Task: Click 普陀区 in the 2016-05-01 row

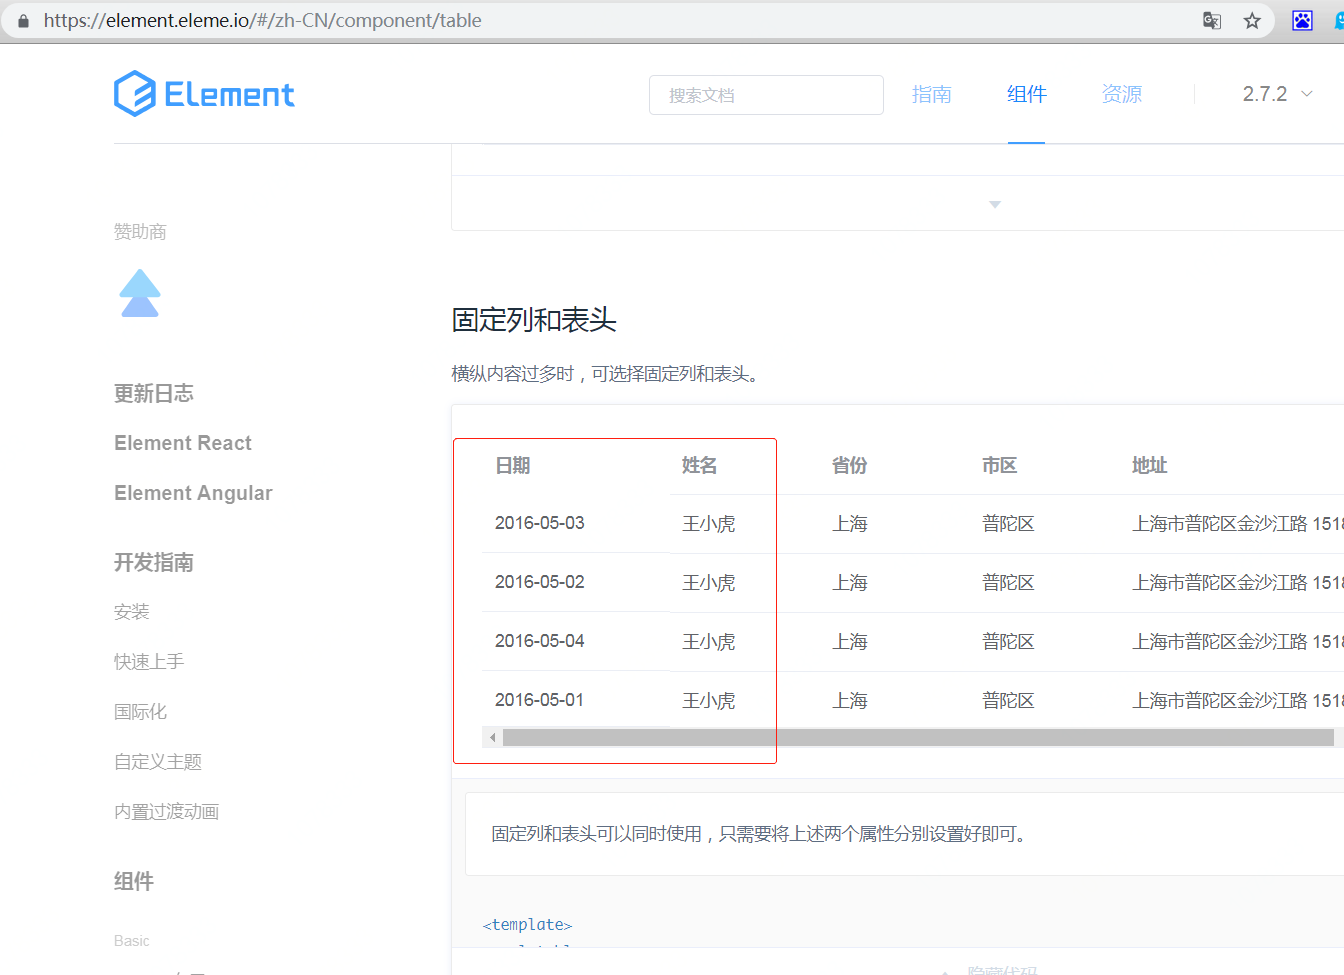Action: (x=1008, y=700)
